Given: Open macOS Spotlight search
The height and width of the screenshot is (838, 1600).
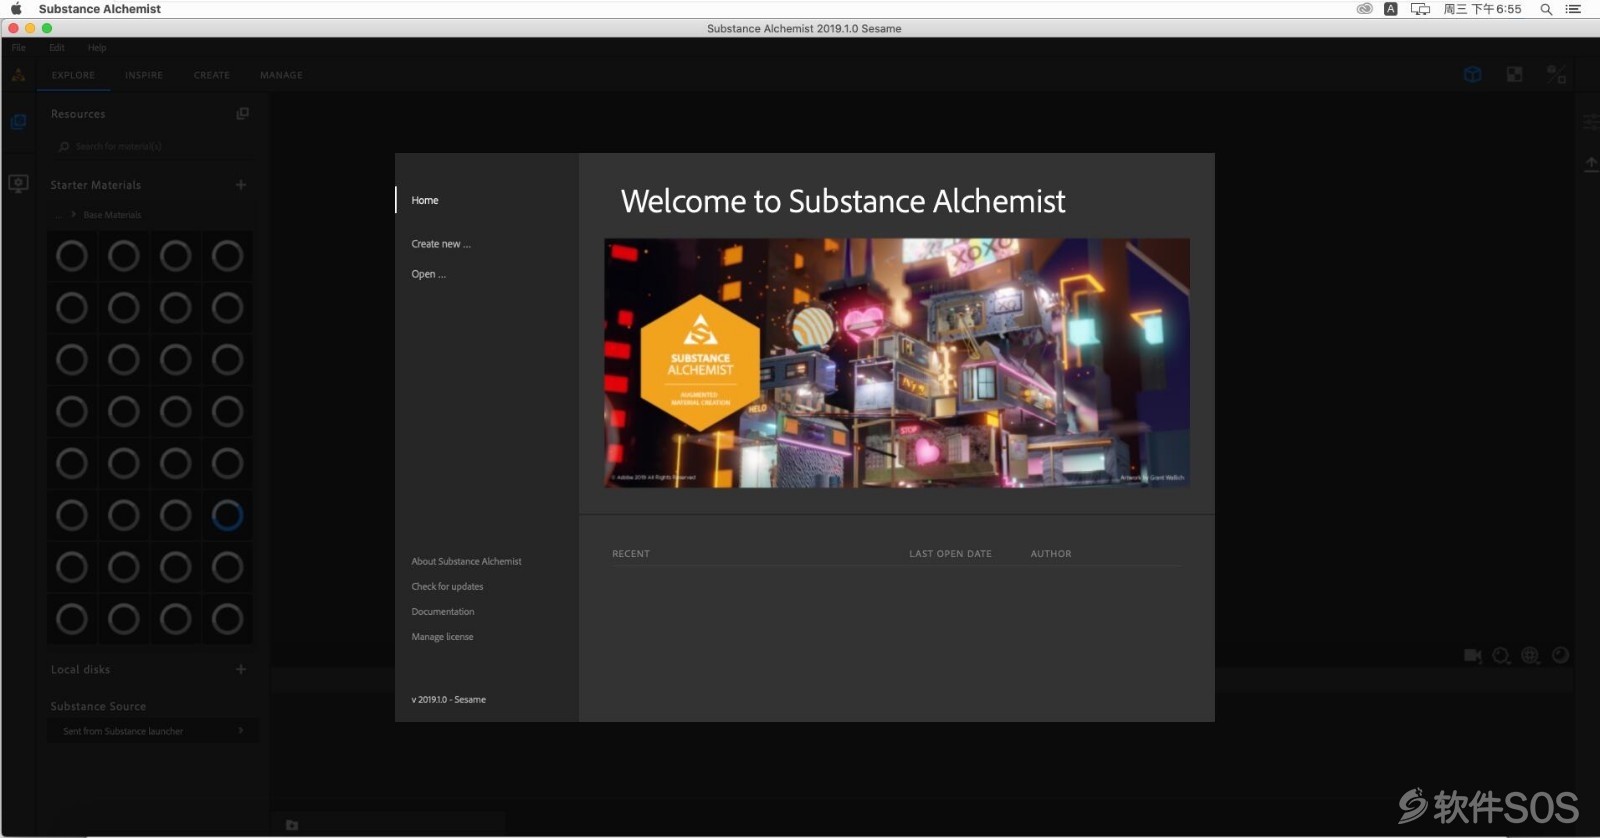Looking at the screenshot, I should (1546, 9).
